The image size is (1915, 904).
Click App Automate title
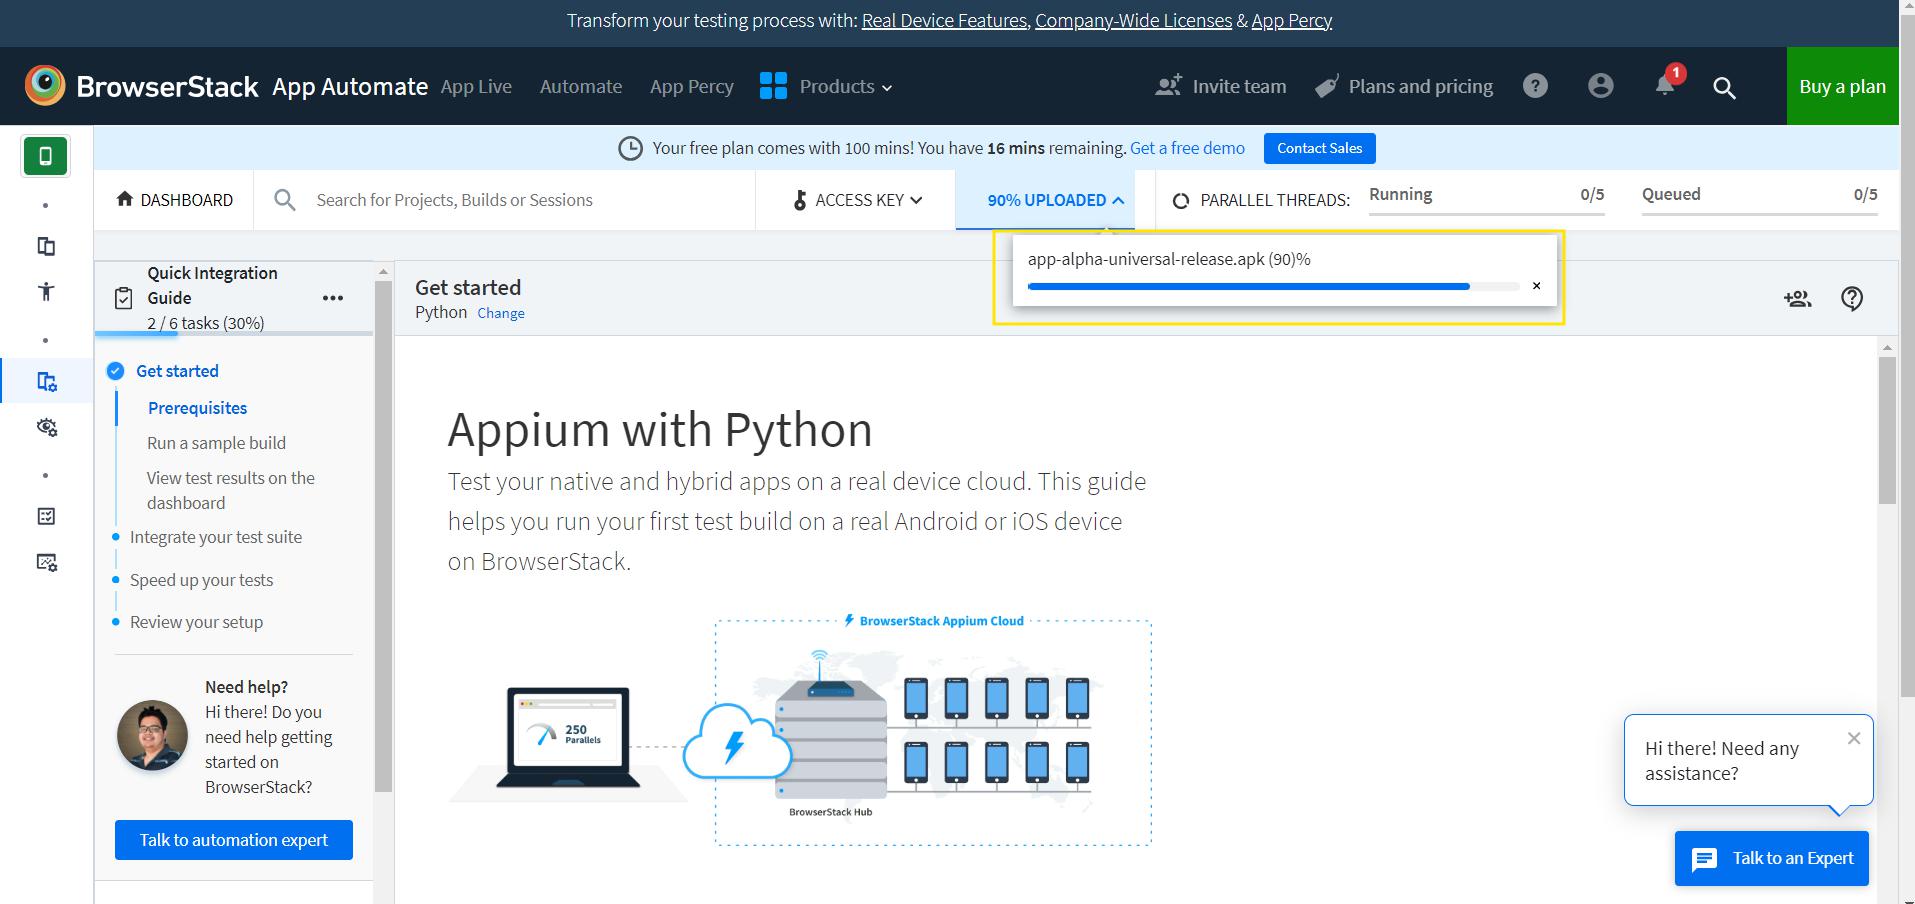point(350,86)
